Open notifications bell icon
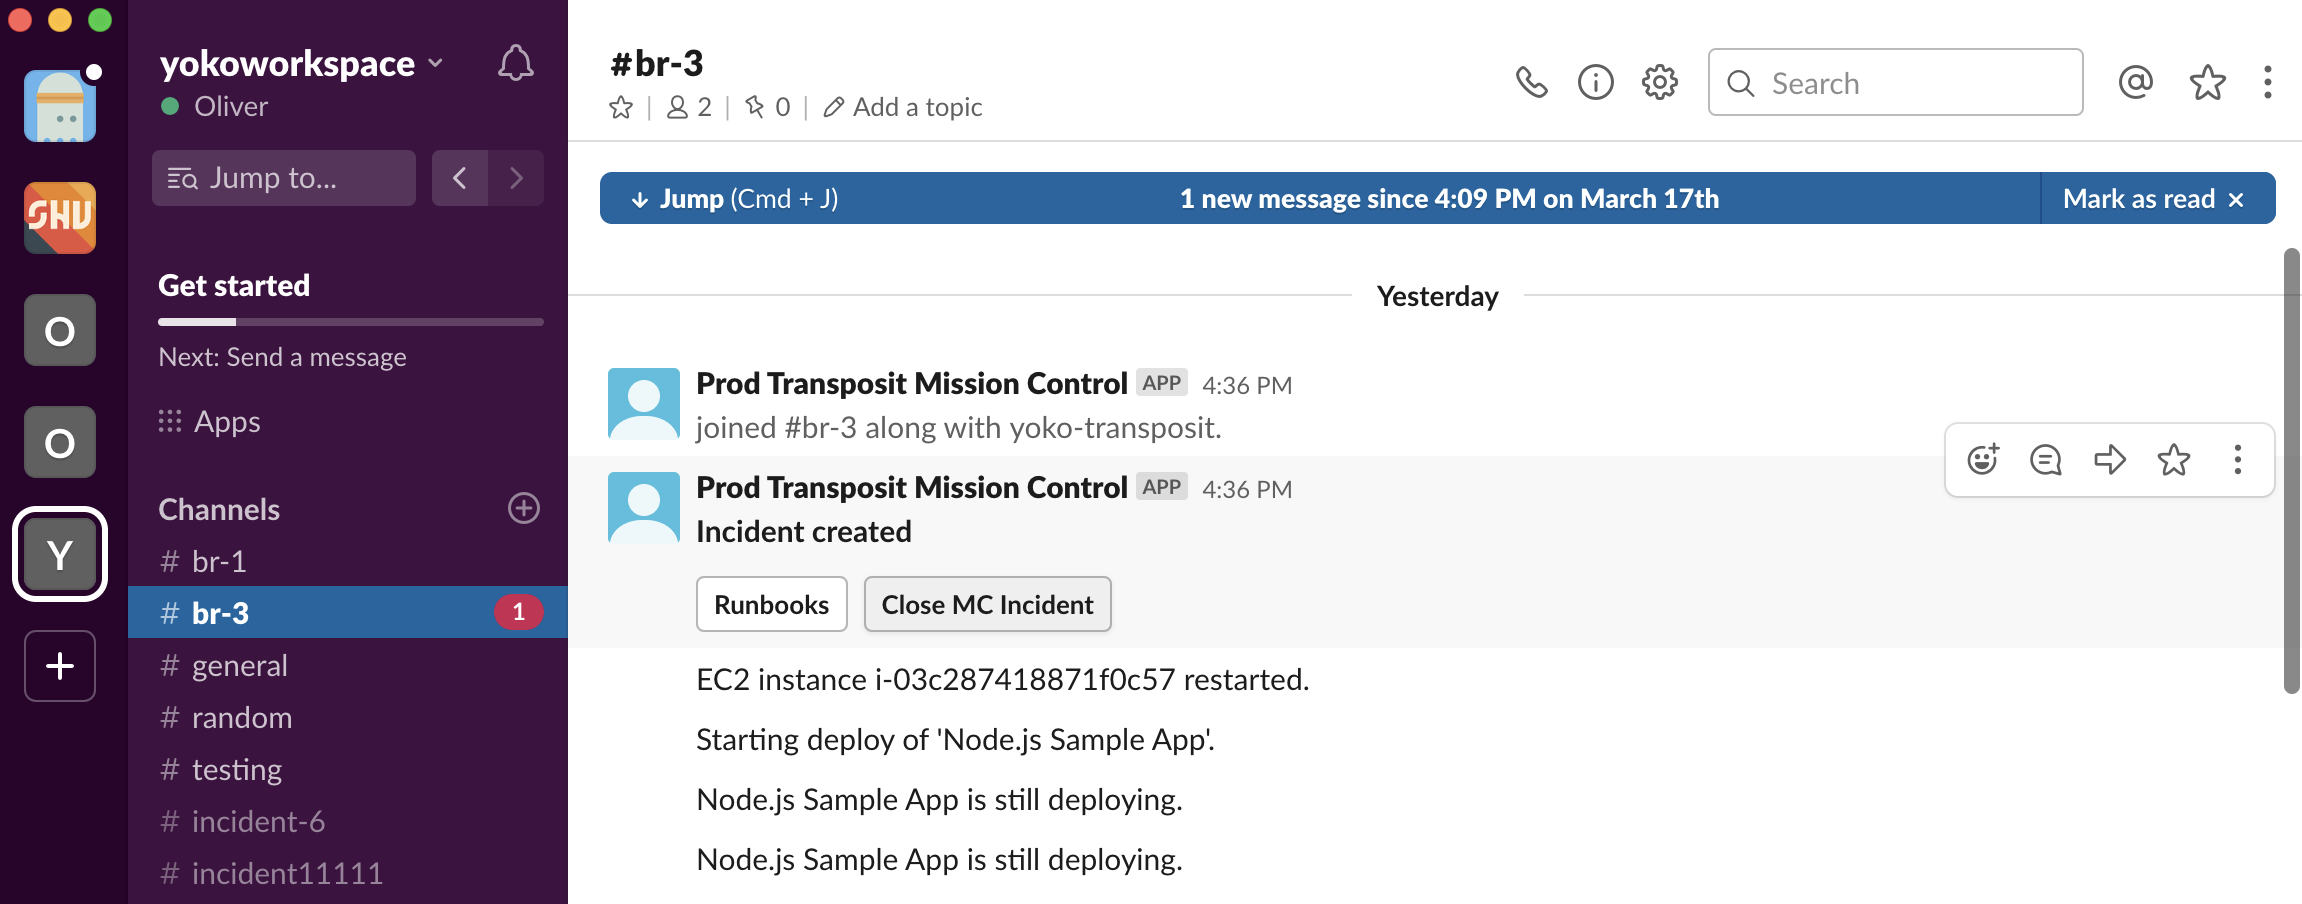This screenshot has height=904, width=2302. [515, 63]
